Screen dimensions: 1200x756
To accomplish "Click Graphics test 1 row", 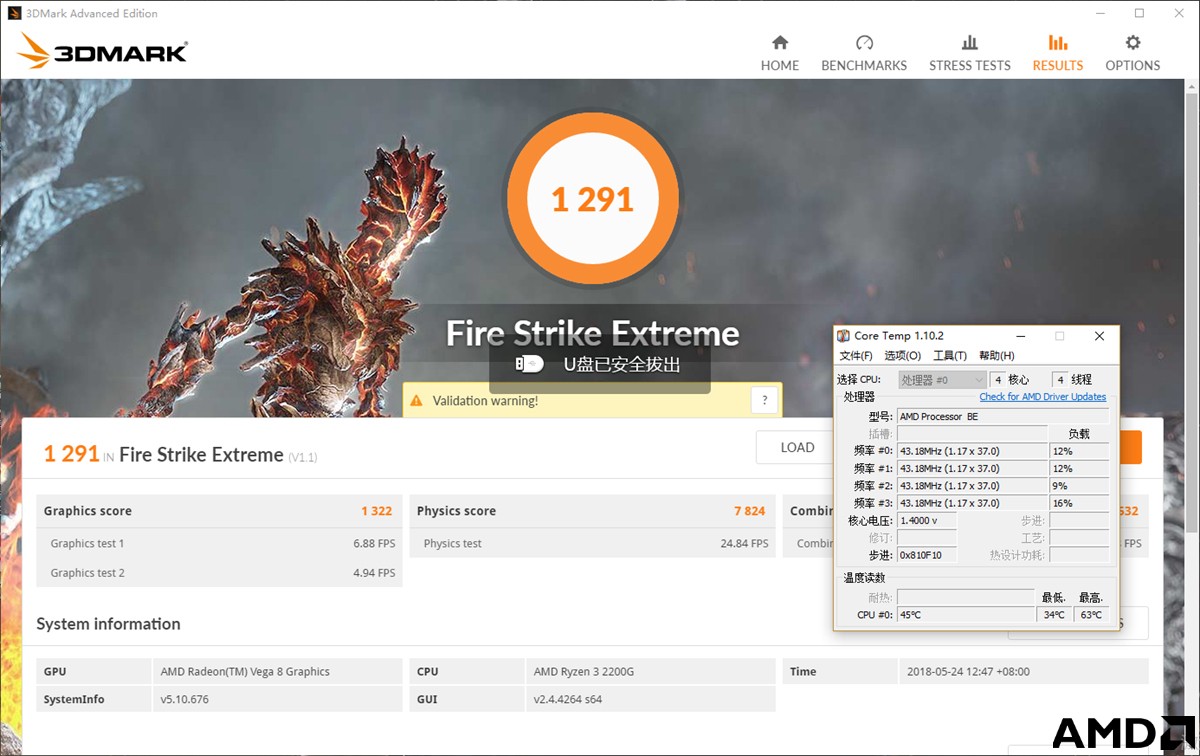I will click(219, 544).
